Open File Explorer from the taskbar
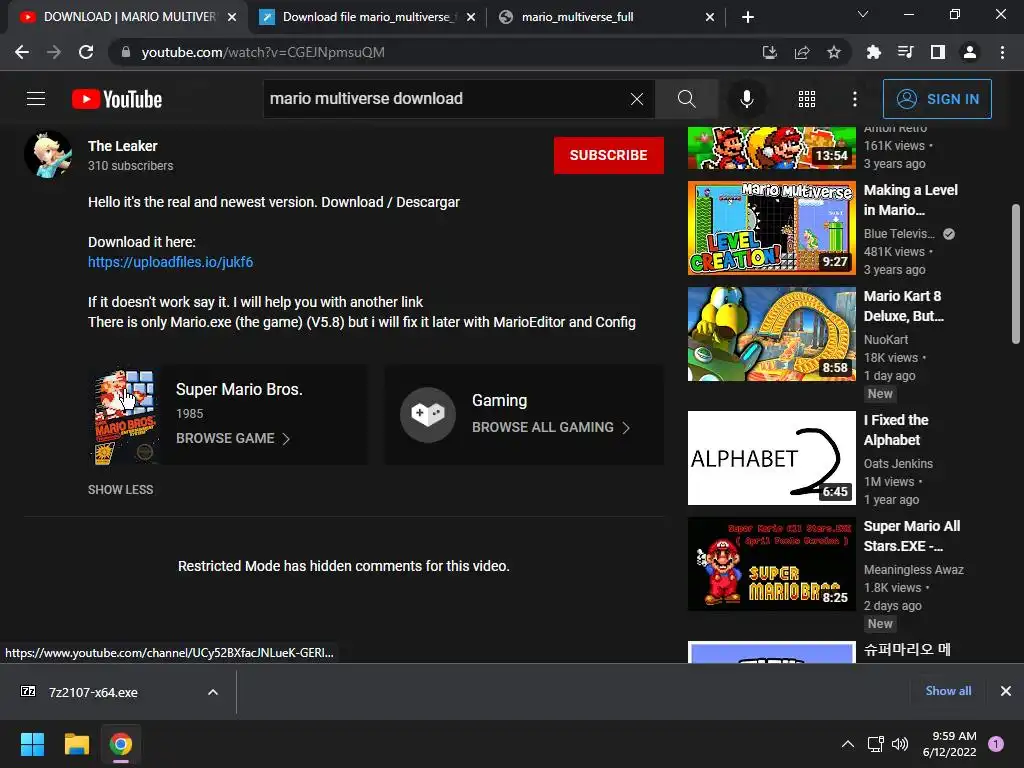Screen dimensions: 1024x768 tap(76, 744)
